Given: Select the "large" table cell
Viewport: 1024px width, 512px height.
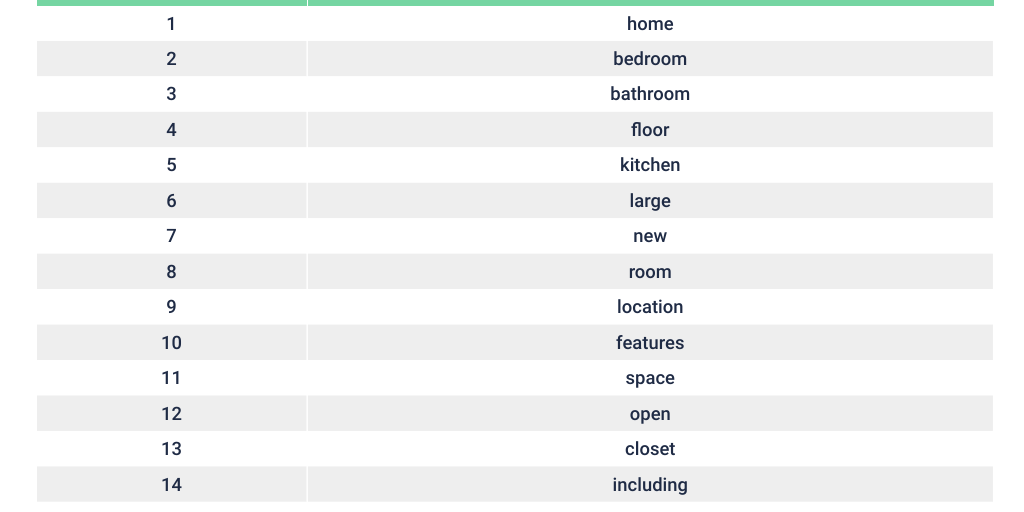Looking at the screenshot, I should tap(650, 201).
